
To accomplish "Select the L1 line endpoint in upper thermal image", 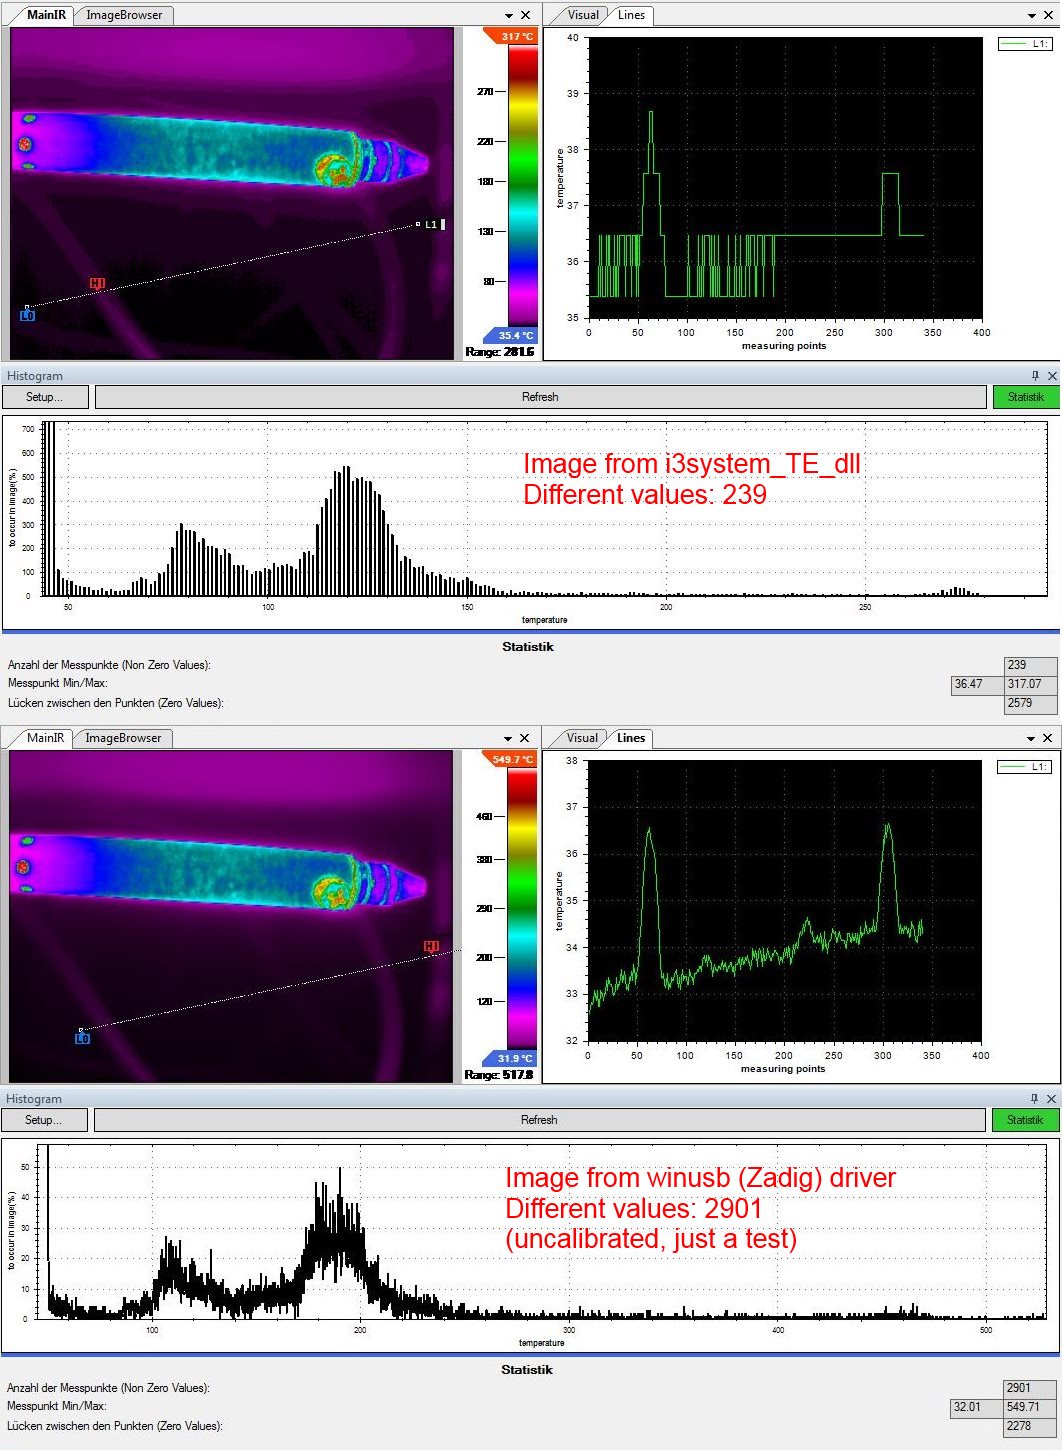I will (x=419, y=225).
